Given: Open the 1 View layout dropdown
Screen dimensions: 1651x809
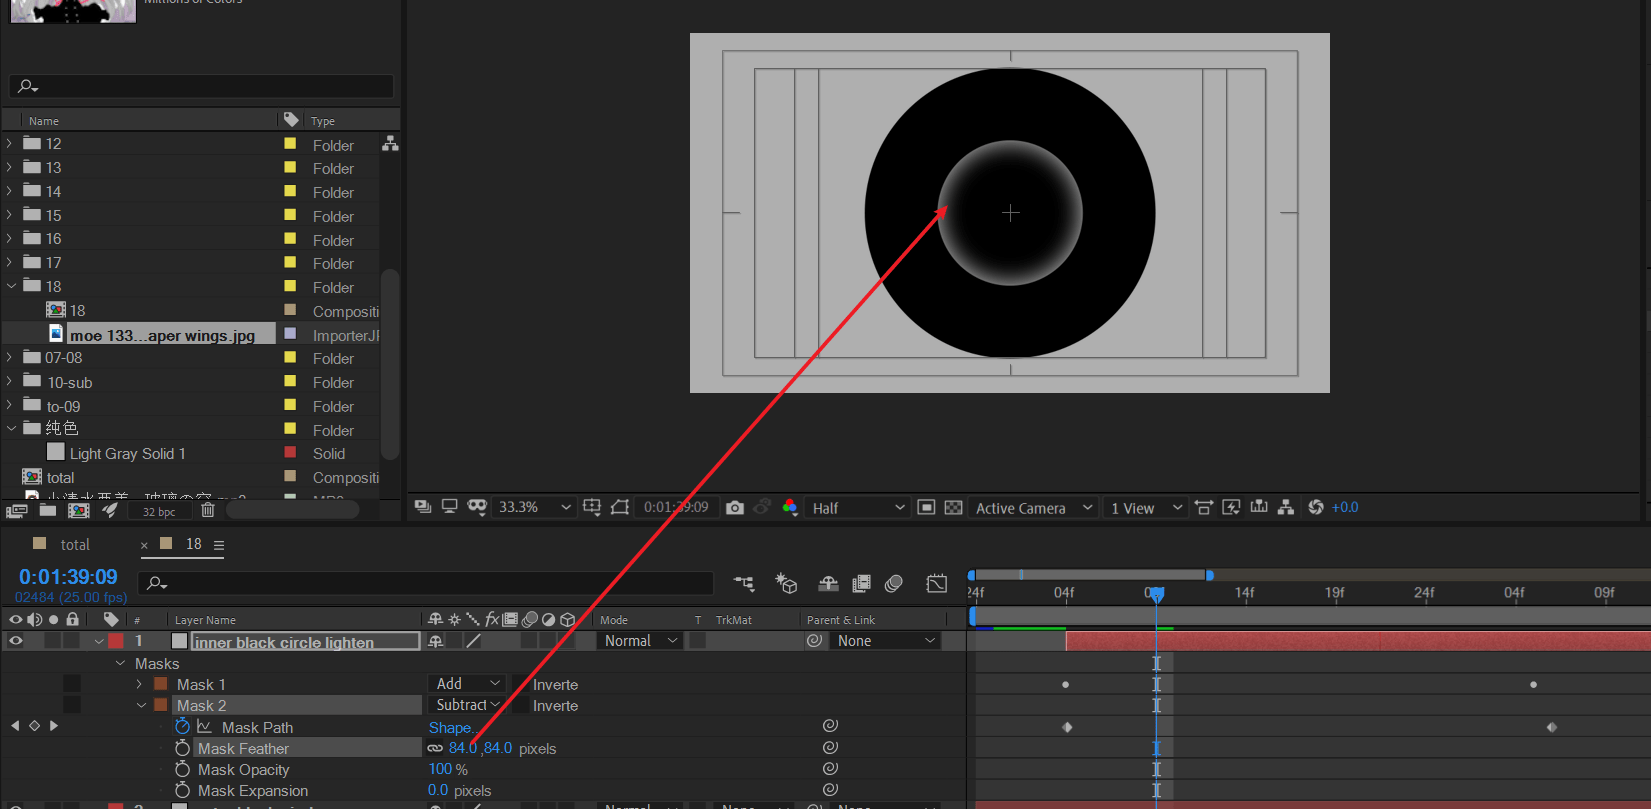Looking at the screenshot, I should pos(1146,508).
